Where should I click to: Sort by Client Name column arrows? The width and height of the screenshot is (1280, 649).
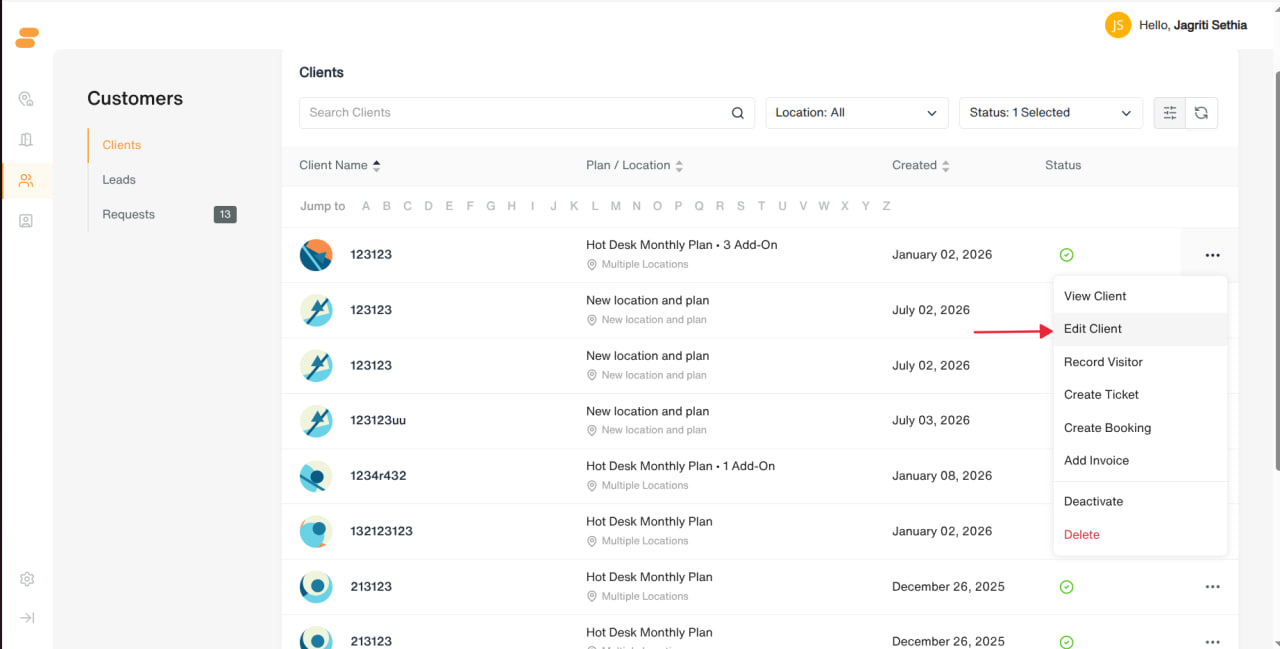tap(377, 165)
